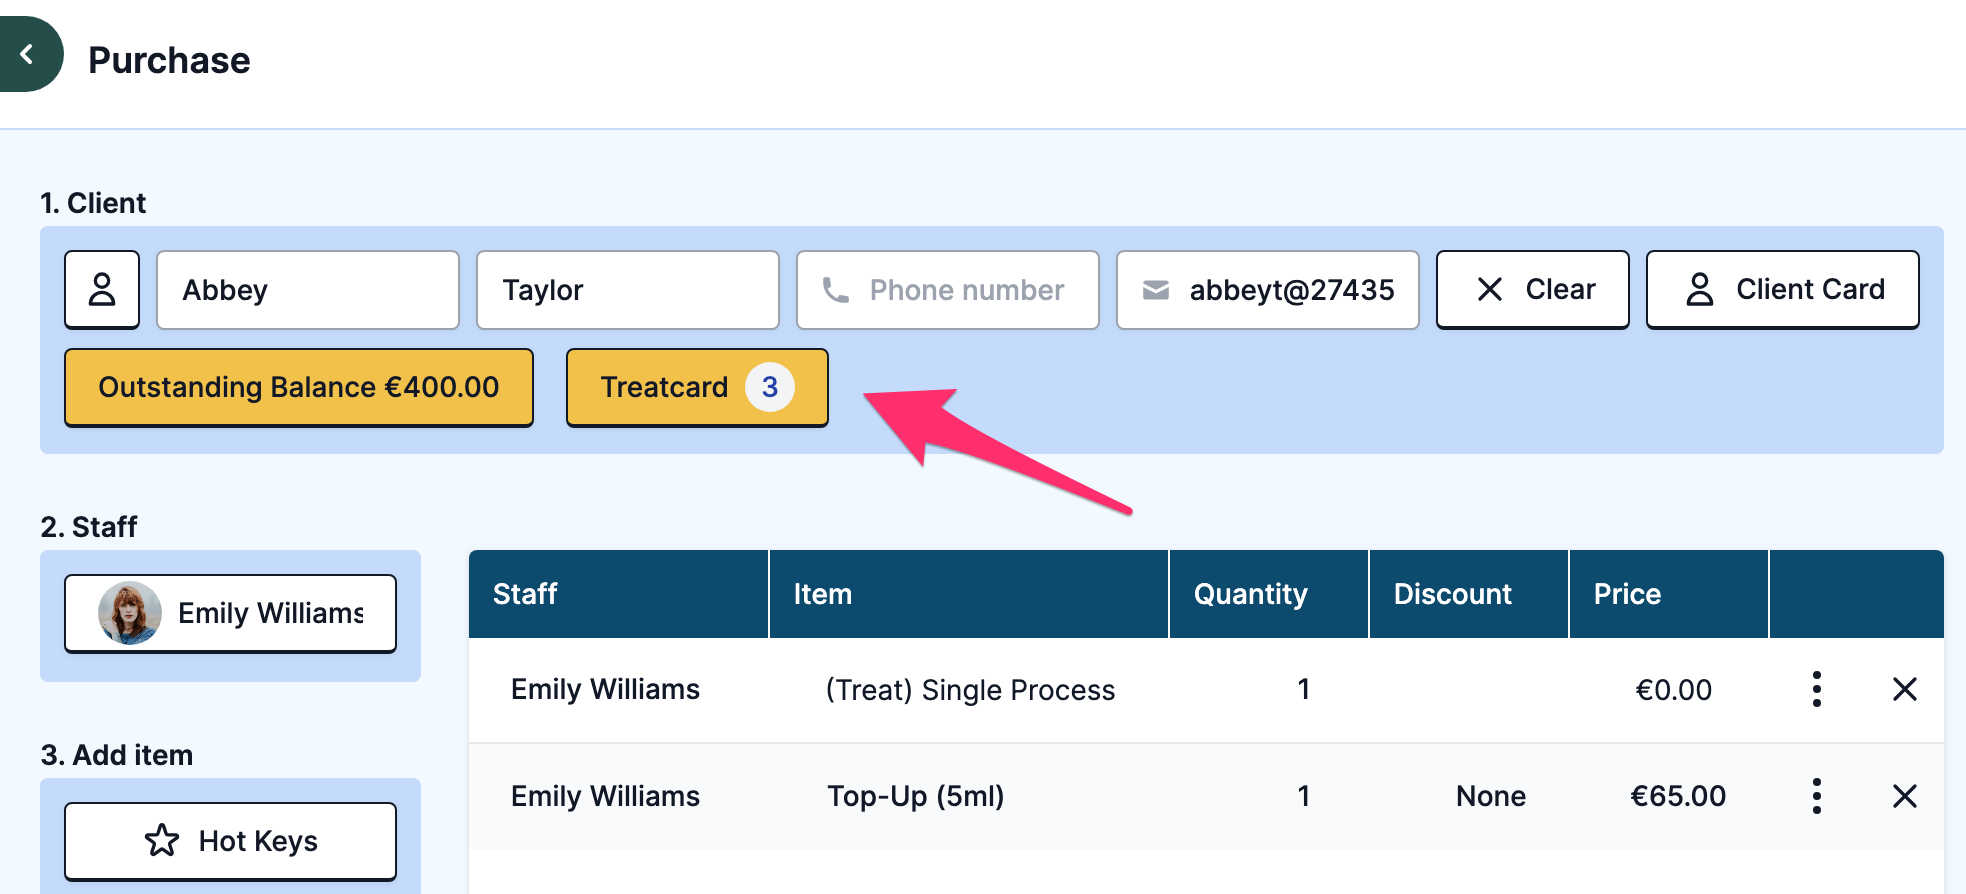
Task: Focus the Phone number field
Action: 948,290
